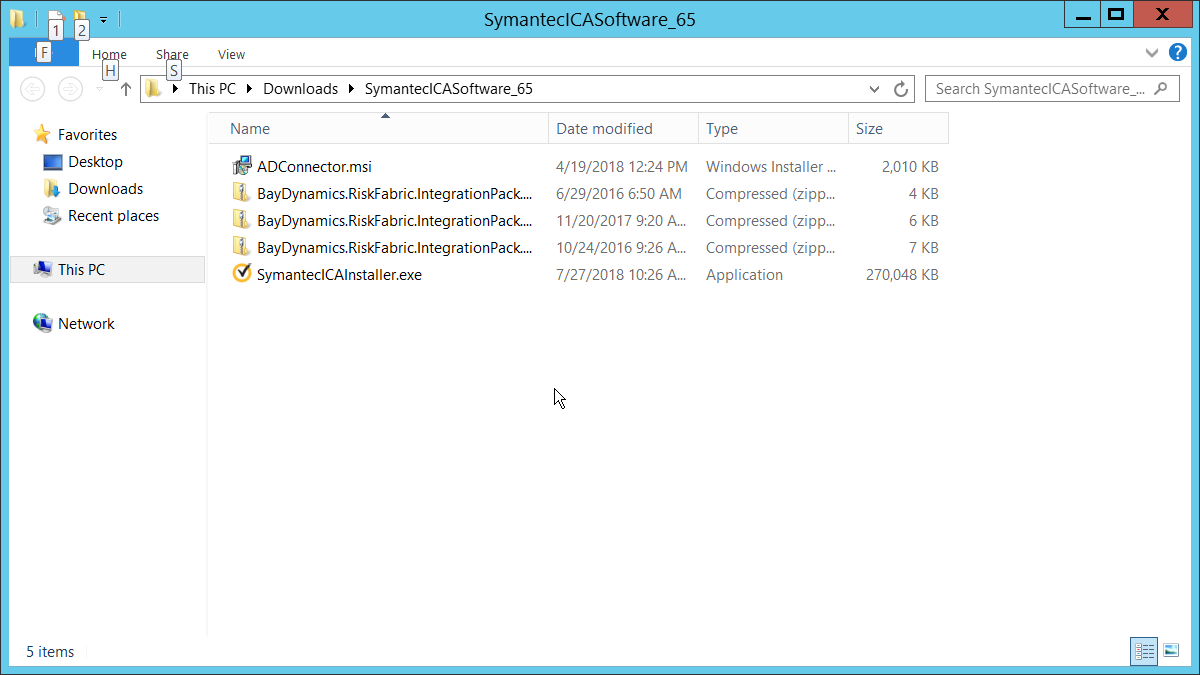Click the search magnifier icon
The width and height of the screenshot is (1200, 675).
tap(1160, 89)
